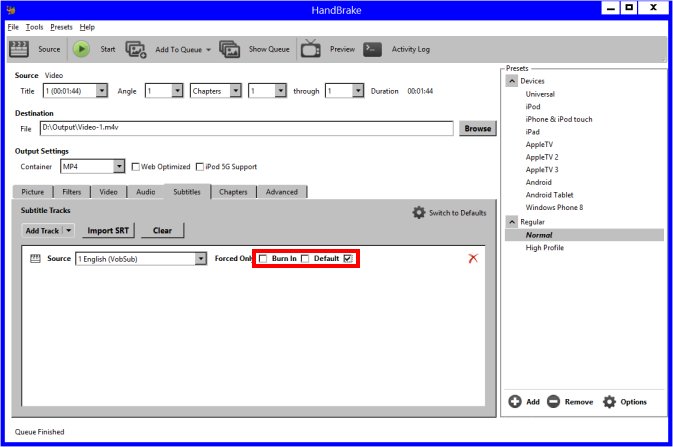673x447 pixels.
Task: Click the plus icon to Add preset
Action: (x=515, y=401)
